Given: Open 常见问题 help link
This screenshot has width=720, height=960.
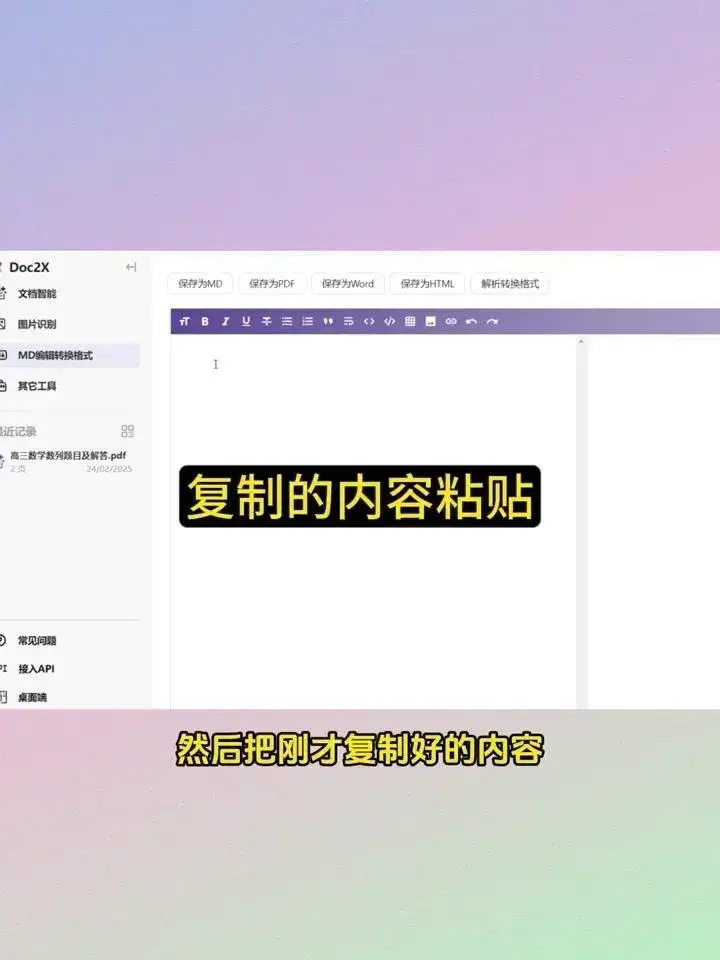Looking at the screenshot, I should (37, 640).
